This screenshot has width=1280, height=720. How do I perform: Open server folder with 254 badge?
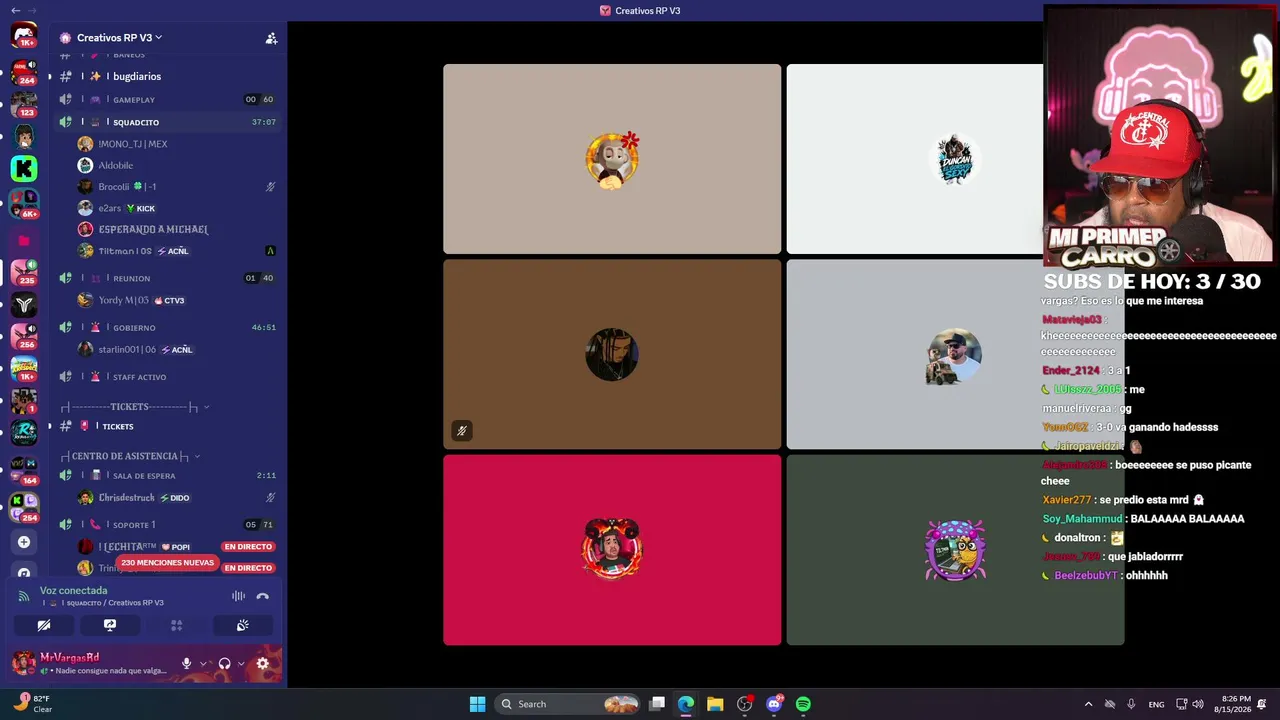[24, 507]
